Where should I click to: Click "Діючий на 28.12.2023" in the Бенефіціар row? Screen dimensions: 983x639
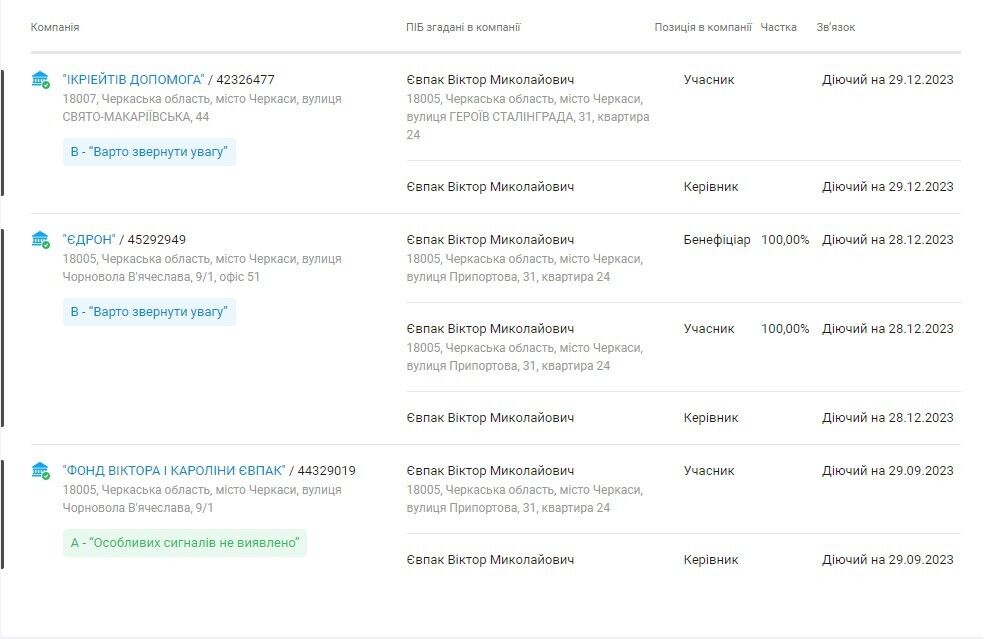coord(888,240)
